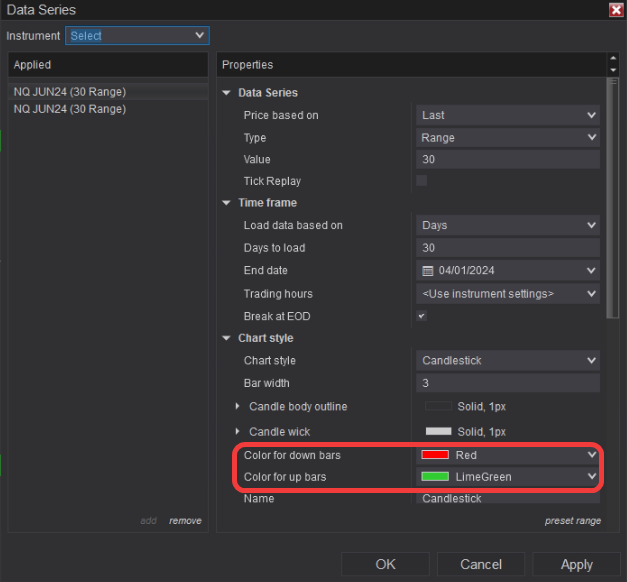Close the Data Series dialog
Screen dimensions: 627x582
click(616, 10)
